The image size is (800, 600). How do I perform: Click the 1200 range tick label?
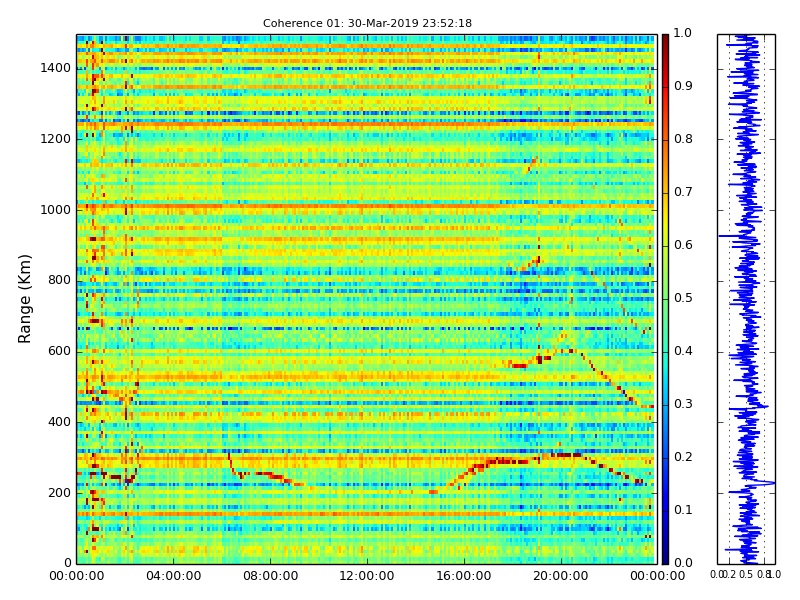[56, 139]
